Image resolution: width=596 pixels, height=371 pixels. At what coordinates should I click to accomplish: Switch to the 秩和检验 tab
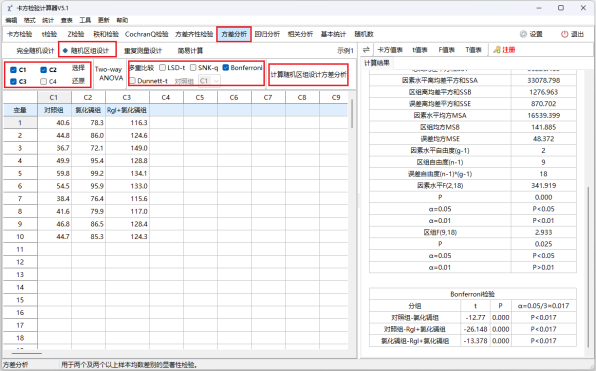click(x=106, y=34)
